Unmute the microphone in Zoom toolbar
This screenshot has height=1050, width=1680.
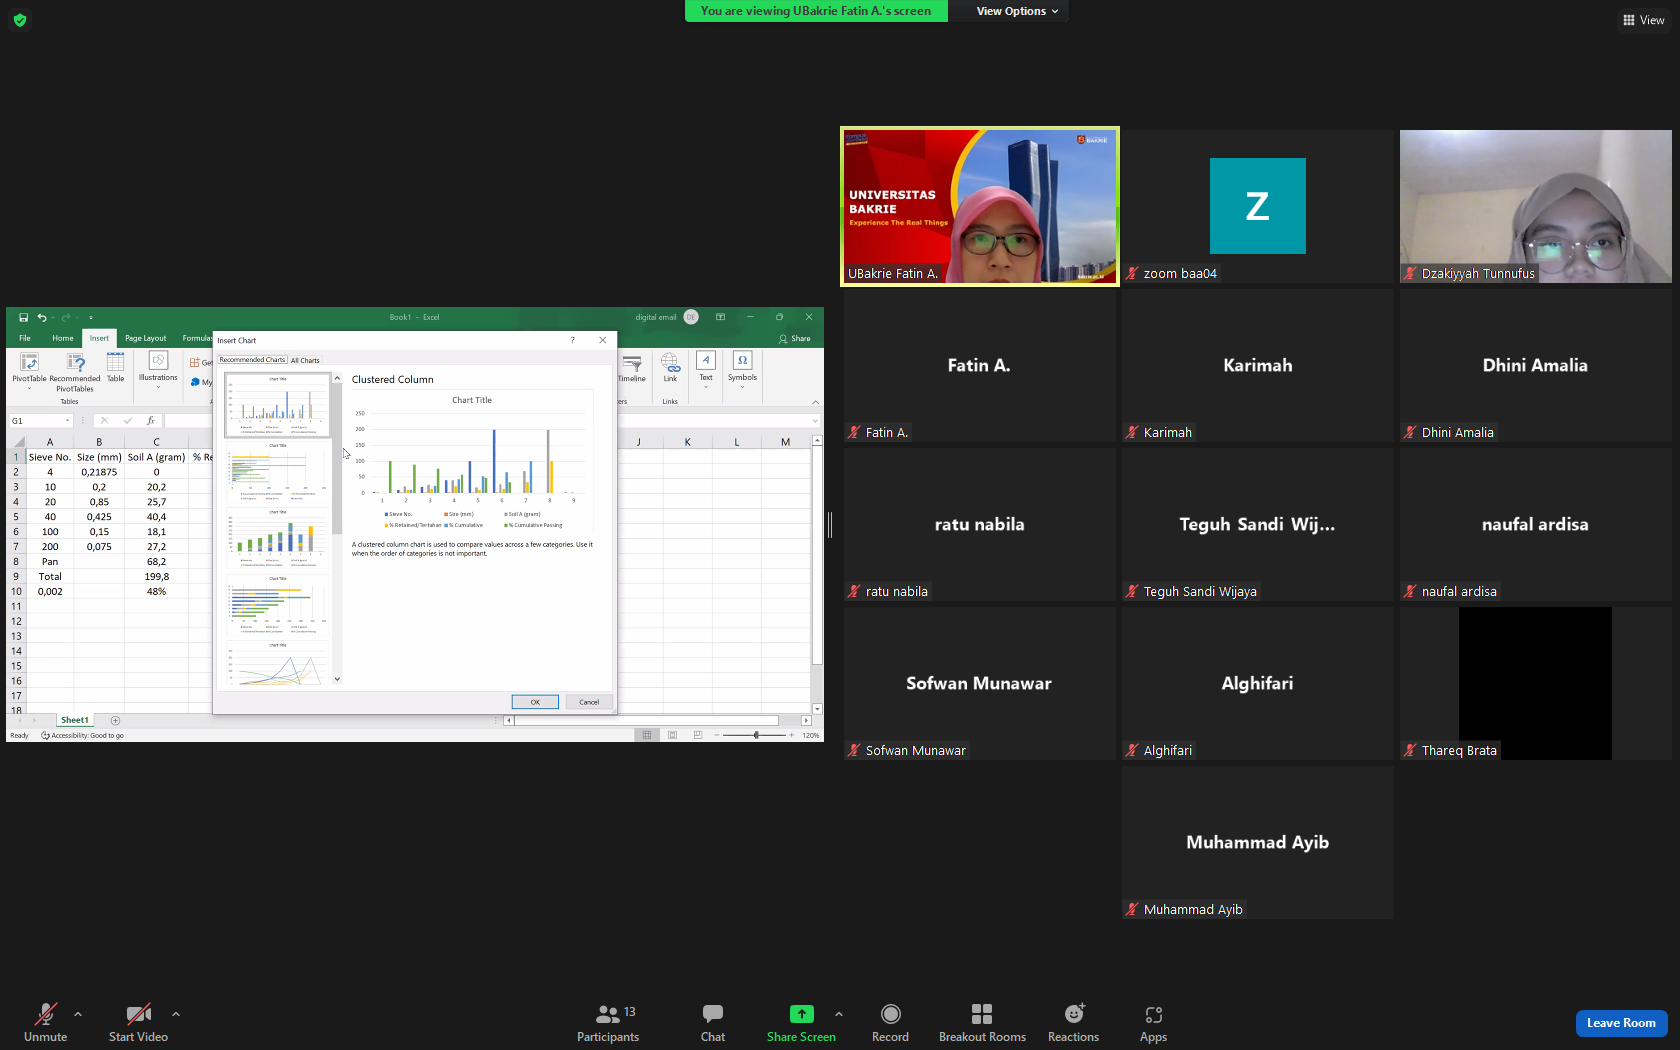[x=45, y=1022]
